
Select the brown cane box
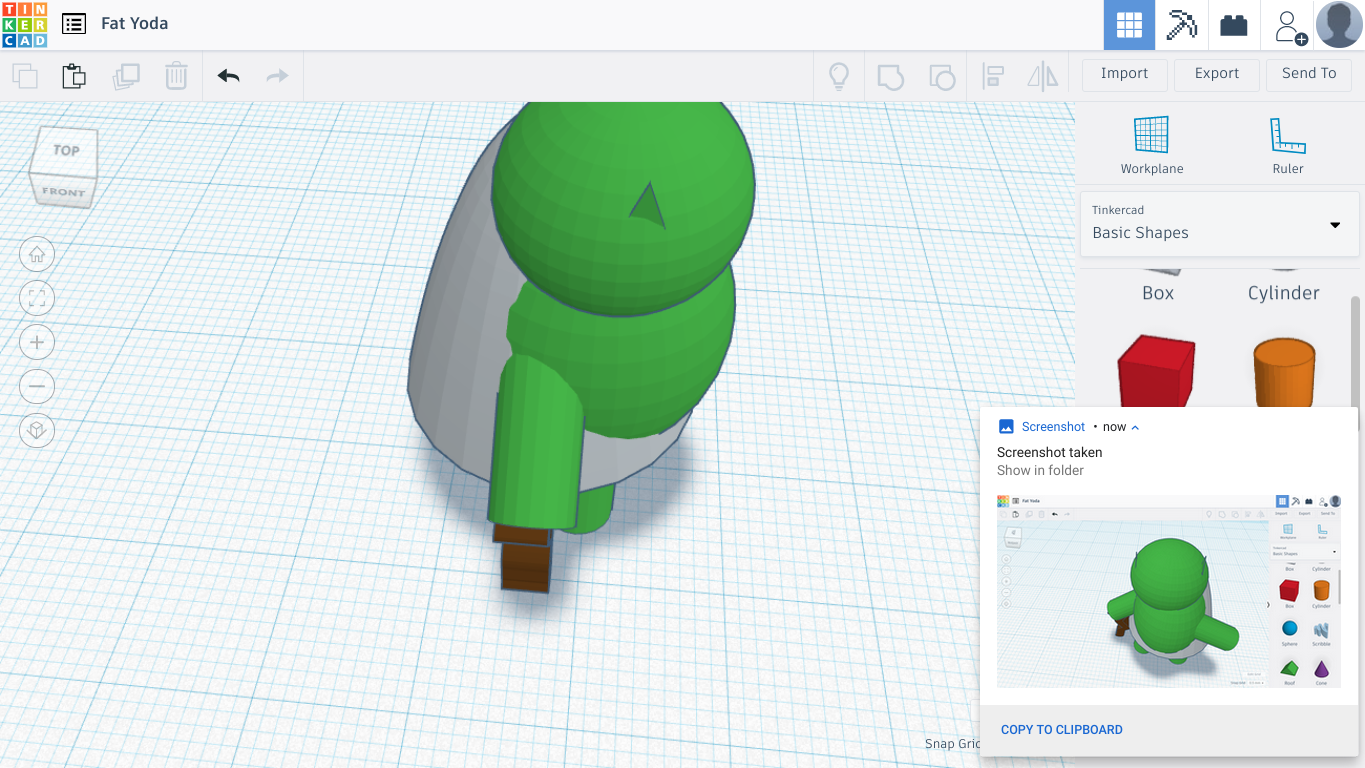coord(526,566)
